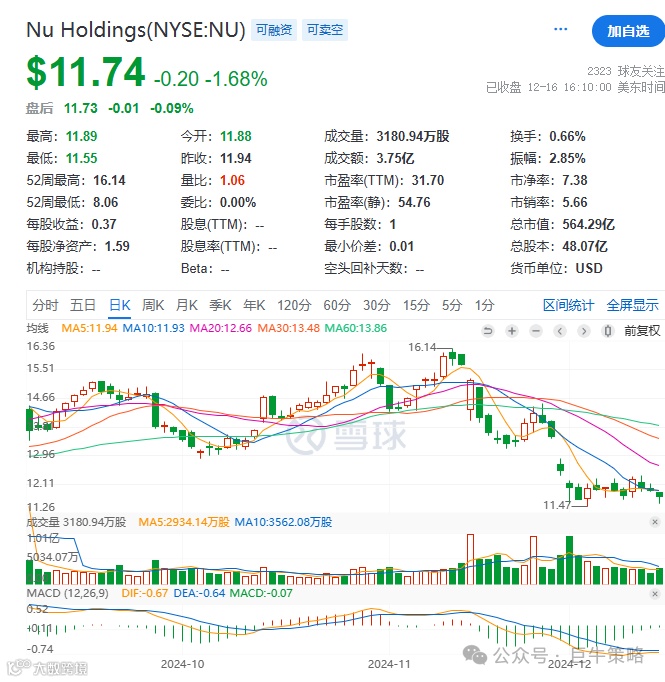Click the 2024-11 date axis label

pyautogui.click(x=389, y=664)
